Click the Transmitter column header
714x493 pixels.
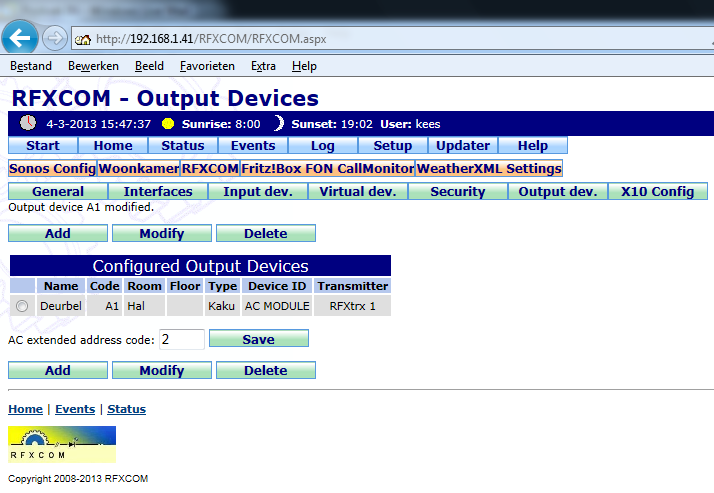coord(353,286)
